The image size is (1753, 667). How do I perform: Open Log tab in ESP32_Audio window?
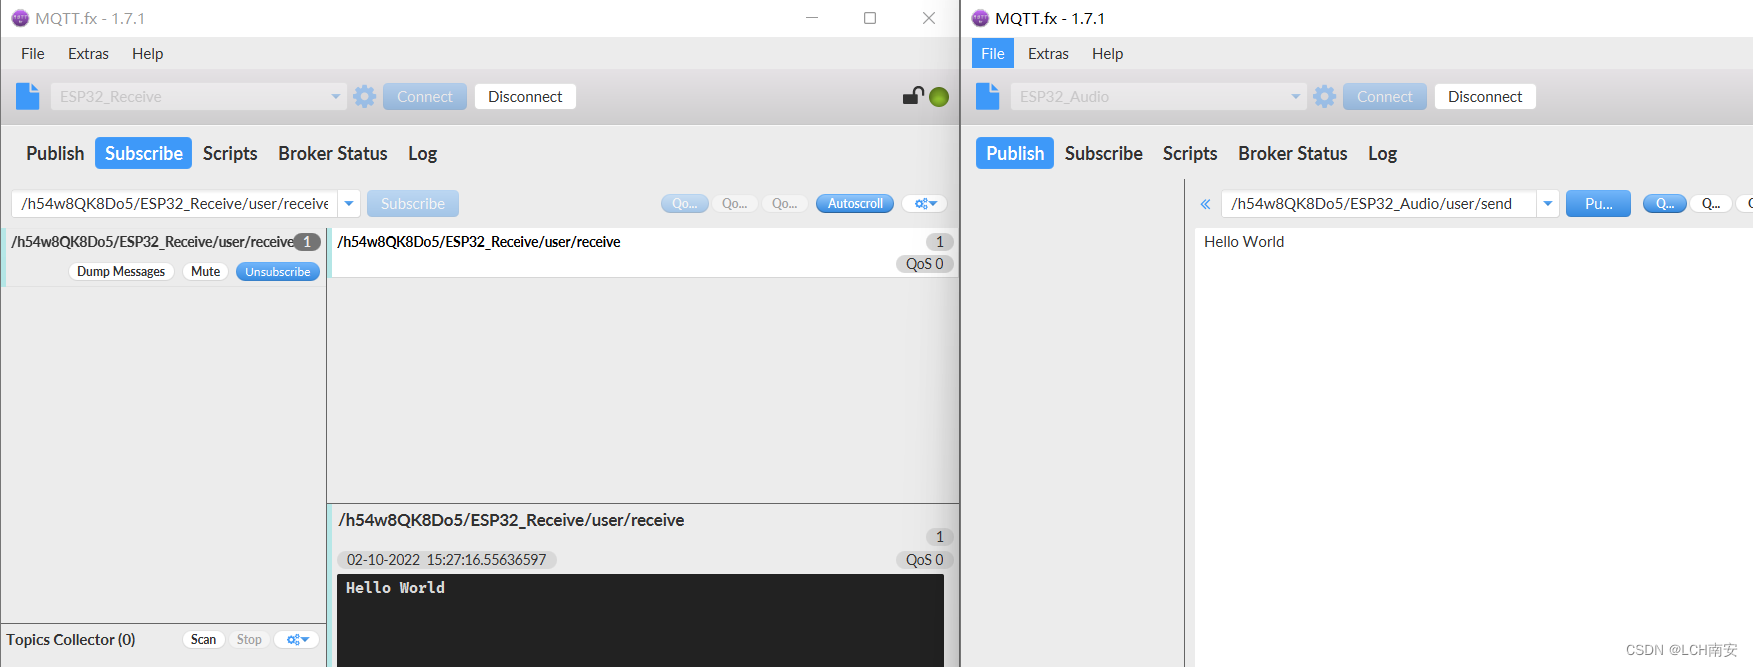coord(1382,153)
